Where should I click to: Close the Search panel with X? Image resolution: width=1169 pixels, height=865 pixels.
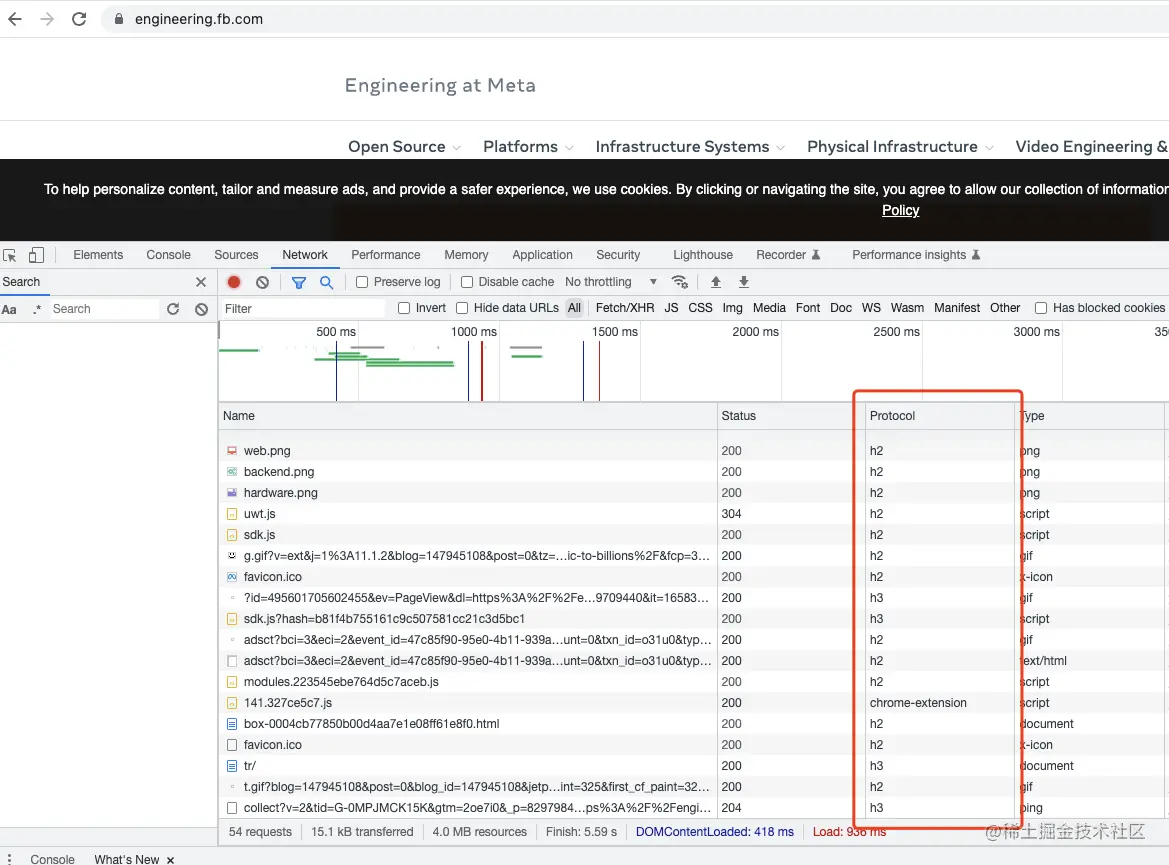click(x=201, y=282)
